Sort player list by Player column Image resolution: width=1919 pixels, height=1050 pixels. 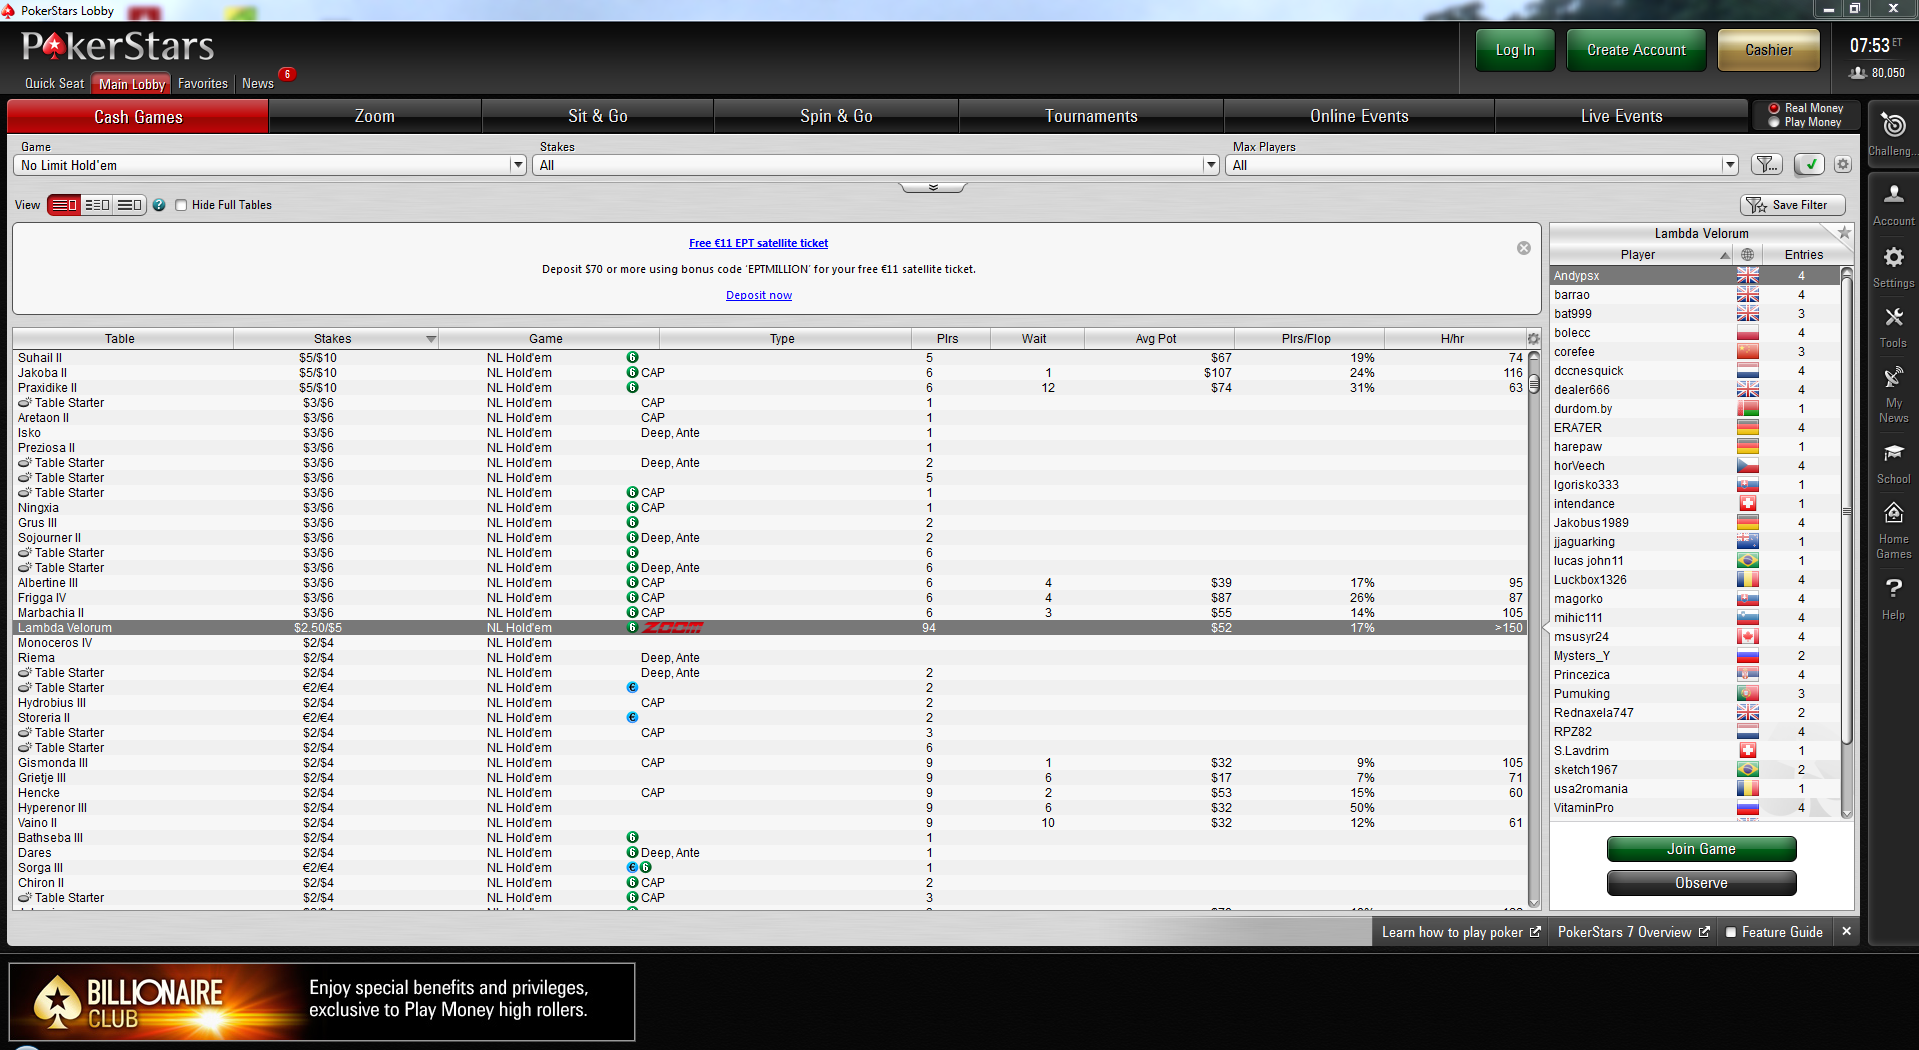[x=1641, y=255]
